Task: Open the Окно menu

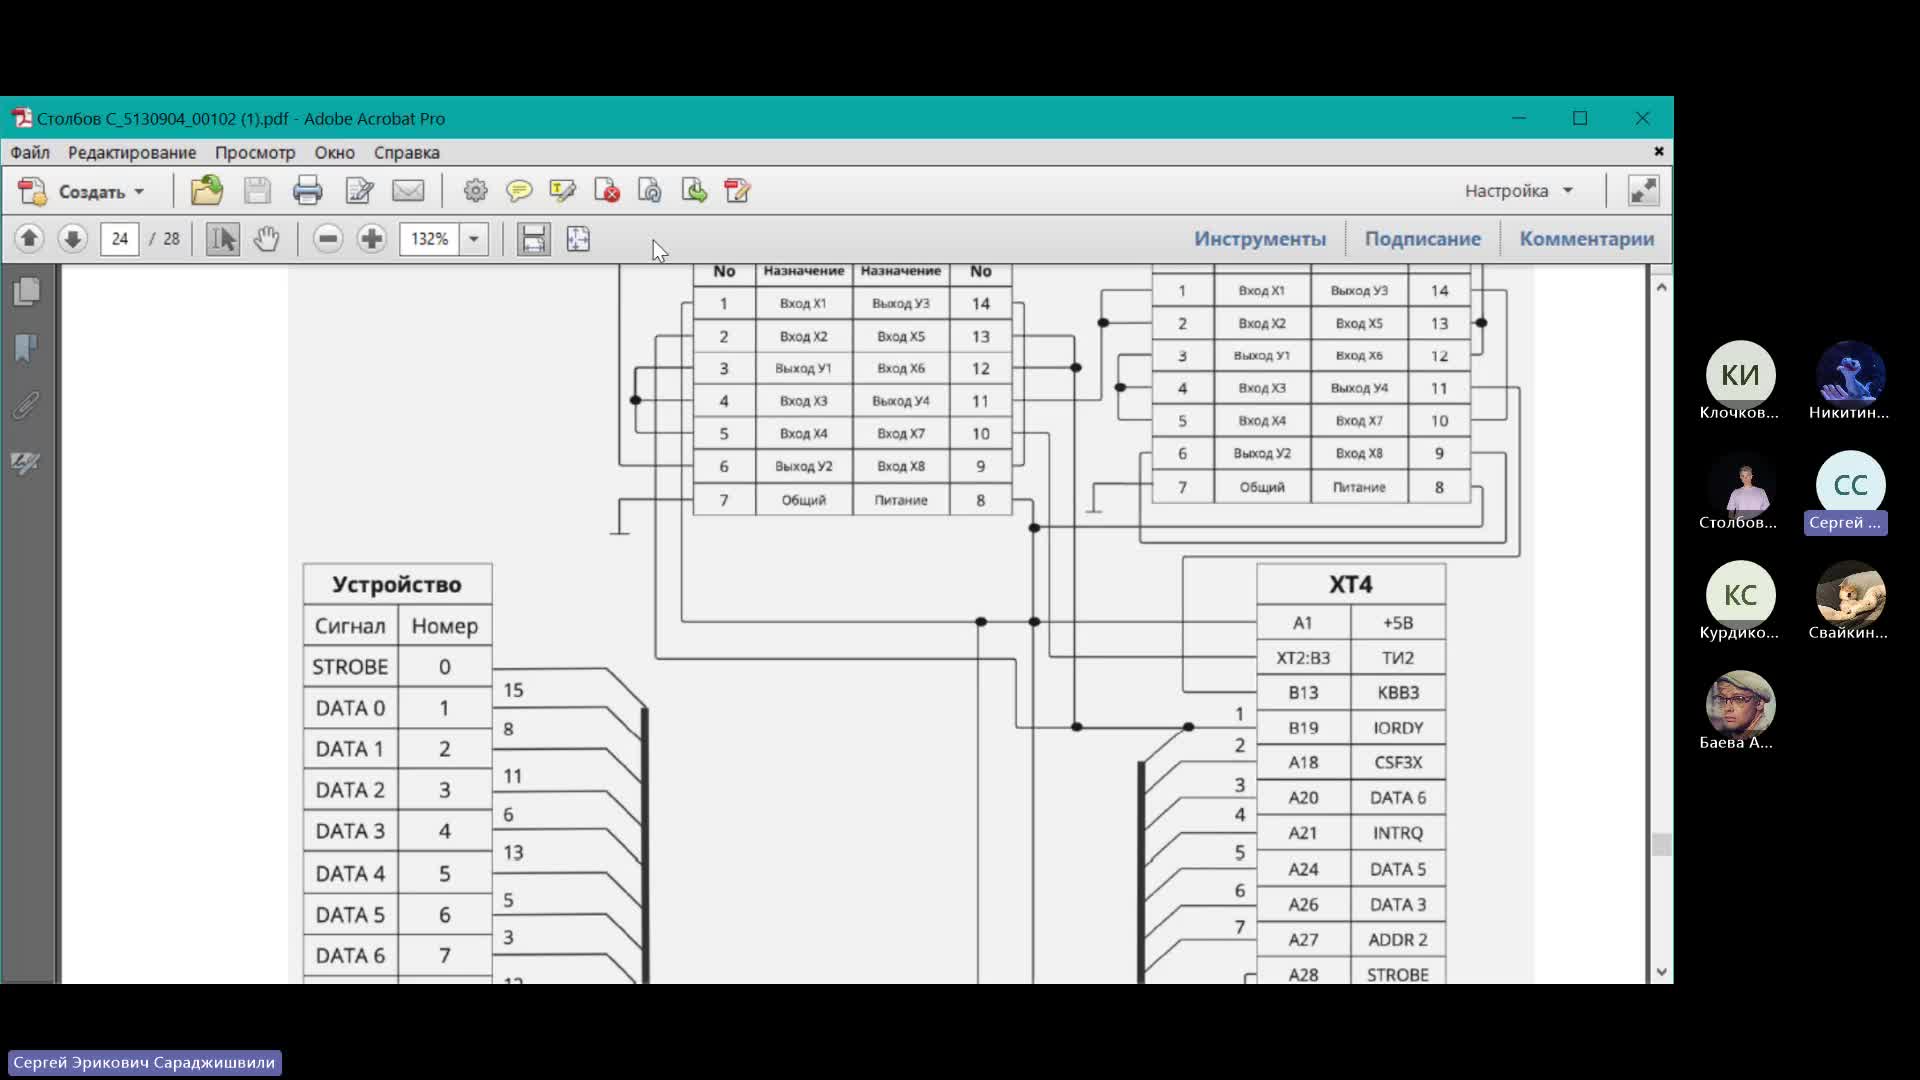Action: 335,152
